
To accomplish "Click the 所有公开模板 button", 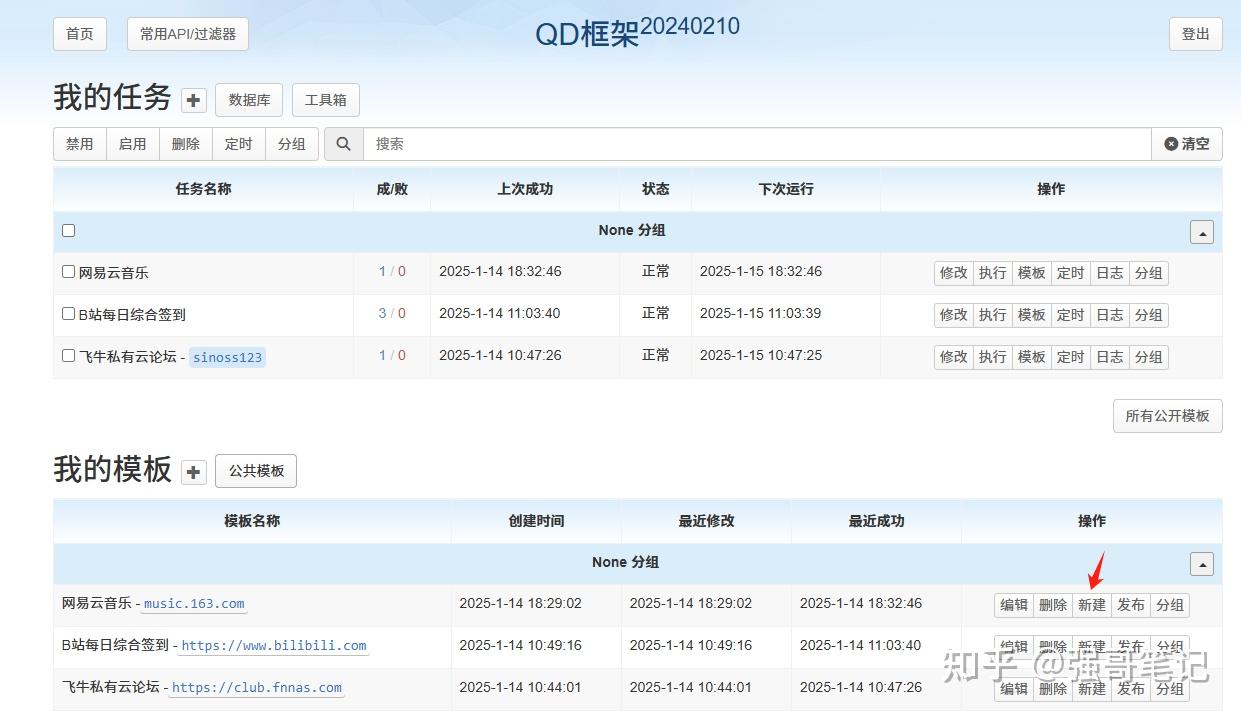I will (x=1167, y=416).
